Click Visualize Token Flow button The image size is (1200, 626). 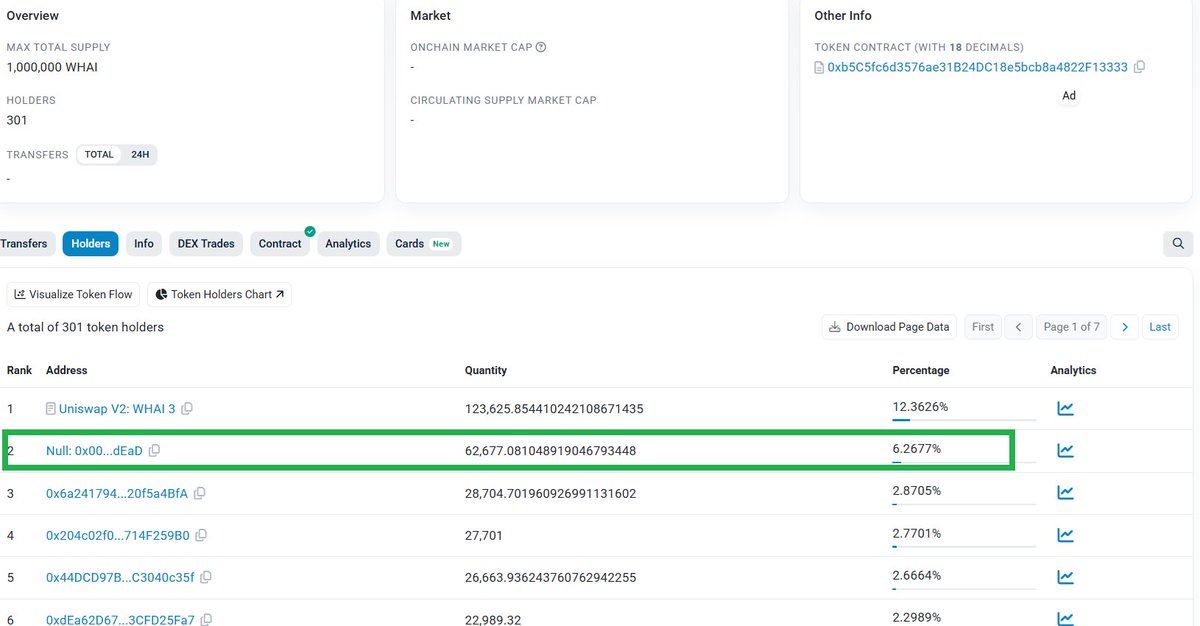[x=74, y=295]
